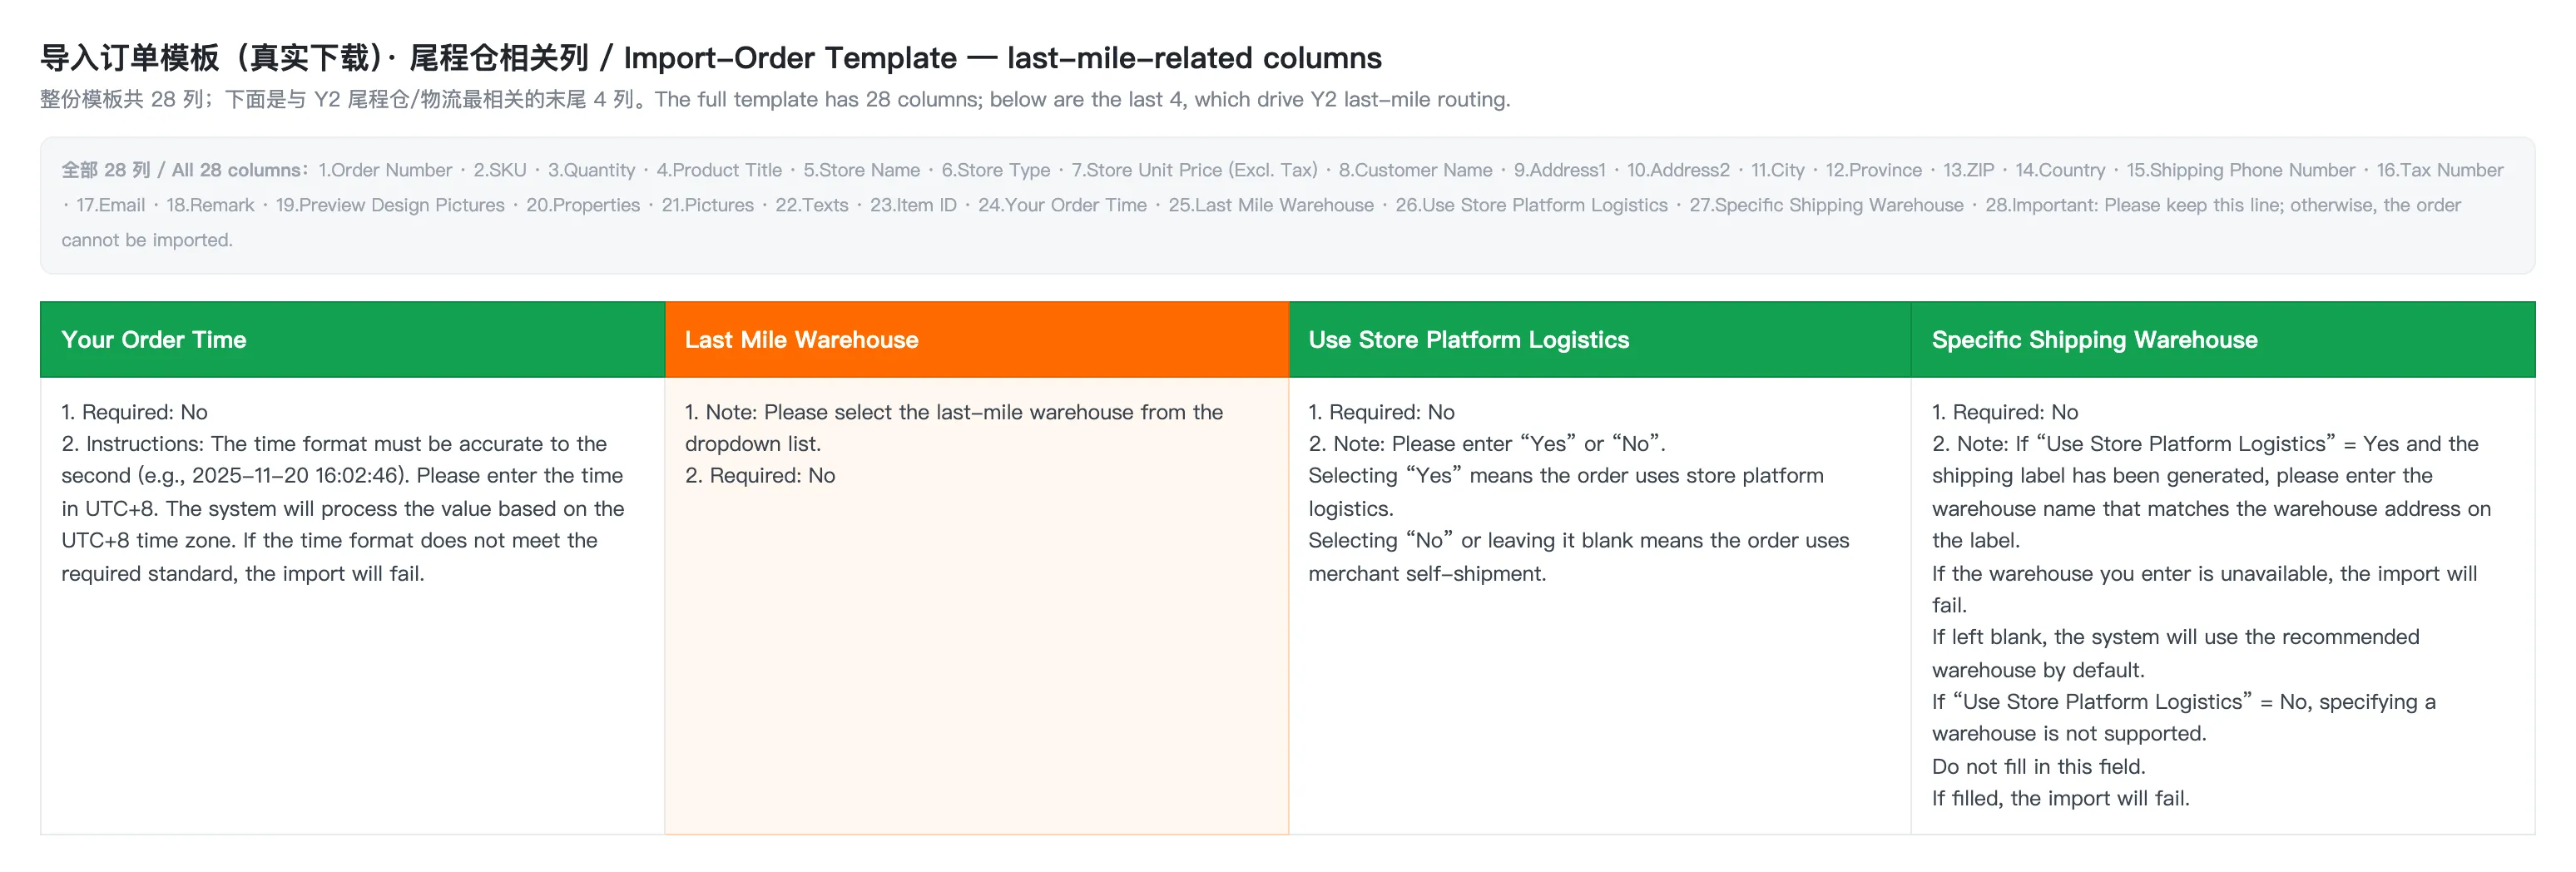Click '14.Country' in the column list
Screen dimensions: 2576x872
click(x=2060, y=170)
